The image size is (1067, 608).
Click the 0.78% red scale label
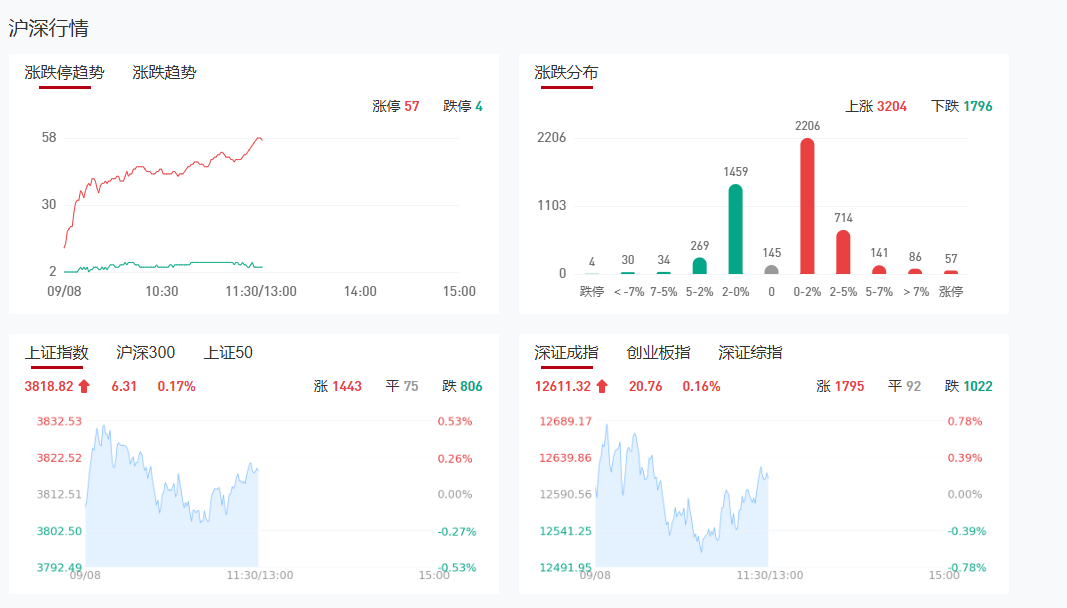965,421
